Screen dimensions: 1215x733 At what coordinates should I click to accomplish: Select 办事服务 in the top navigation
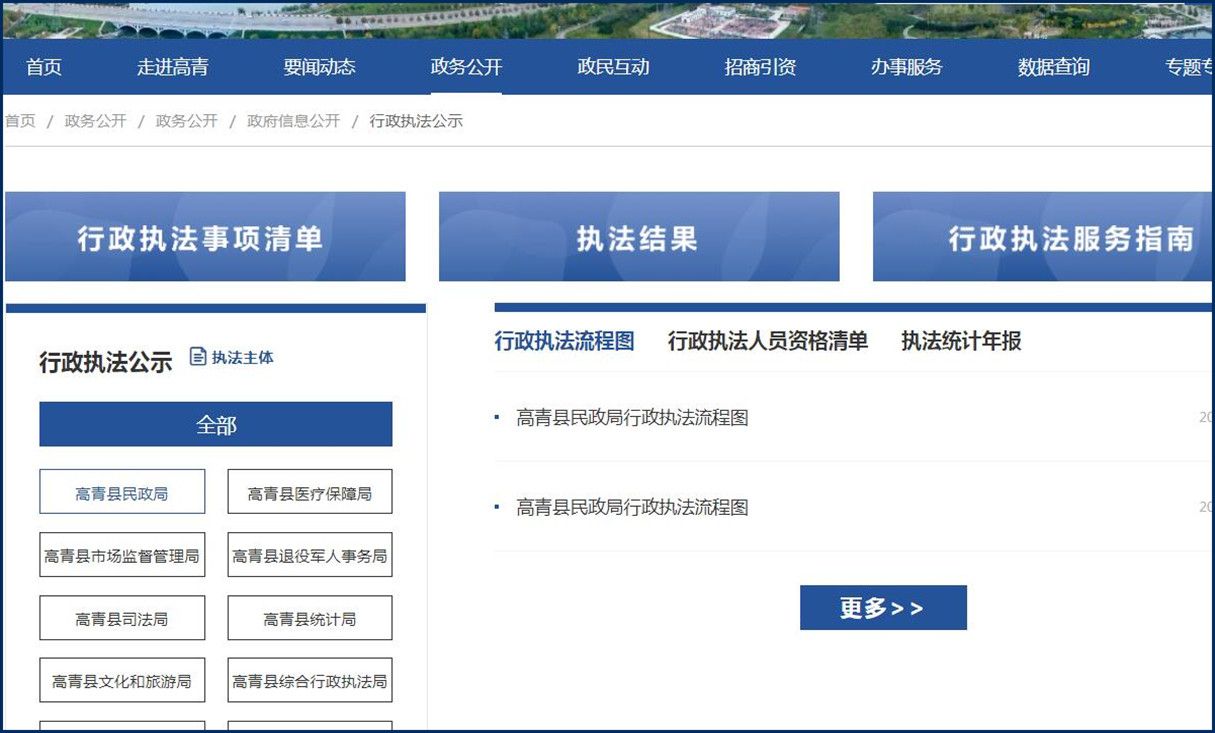(906, 67)
